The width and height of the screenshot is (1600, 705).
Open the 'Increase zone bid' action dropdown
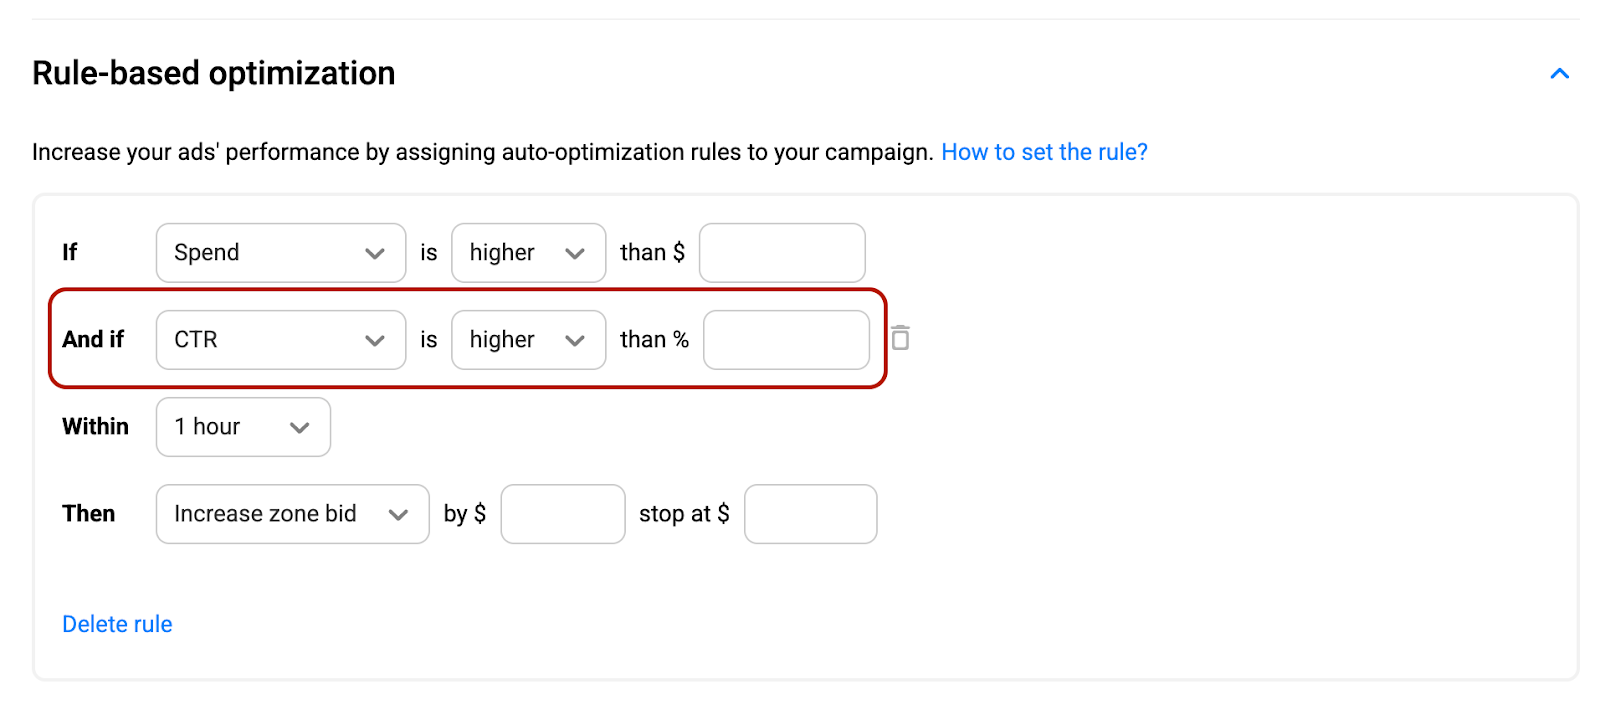click(291, 513)
